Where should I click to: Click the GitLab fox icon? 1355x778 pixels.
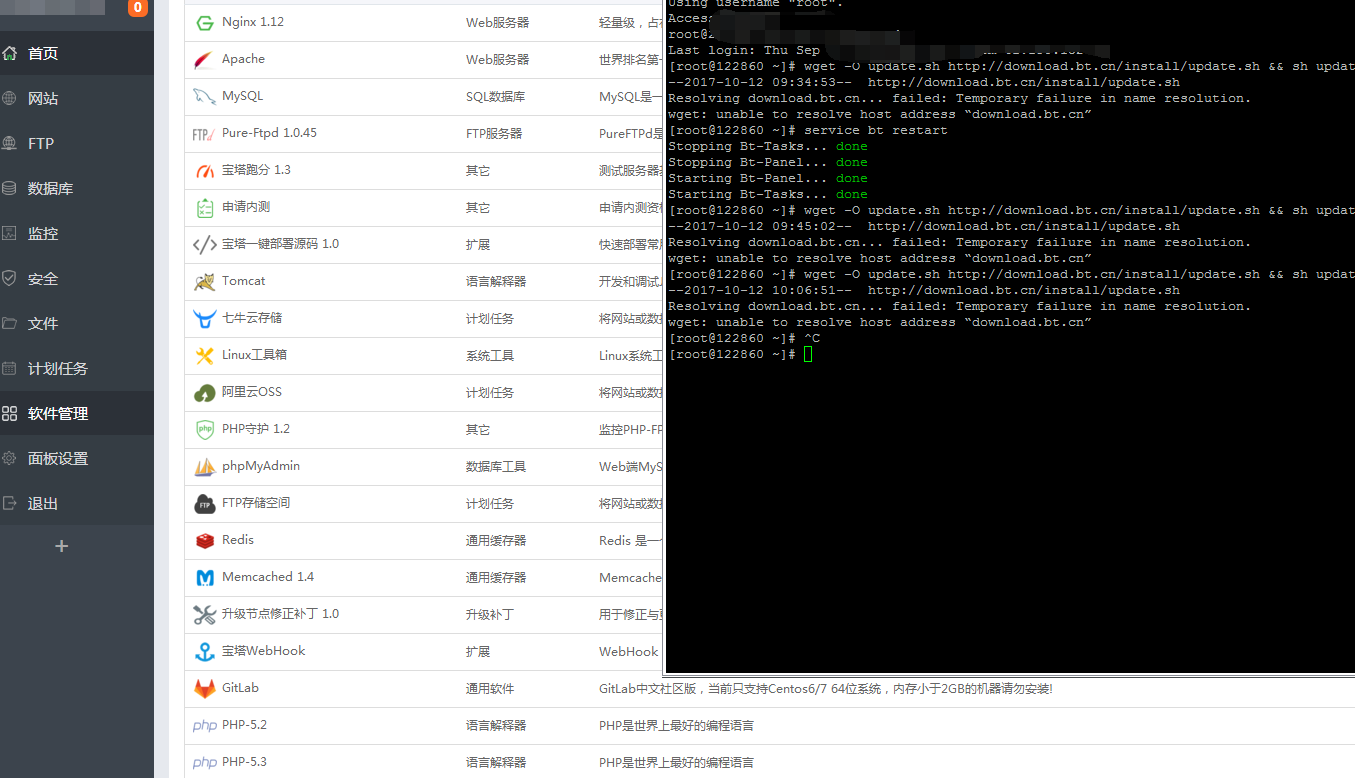[x=204, y=689]
